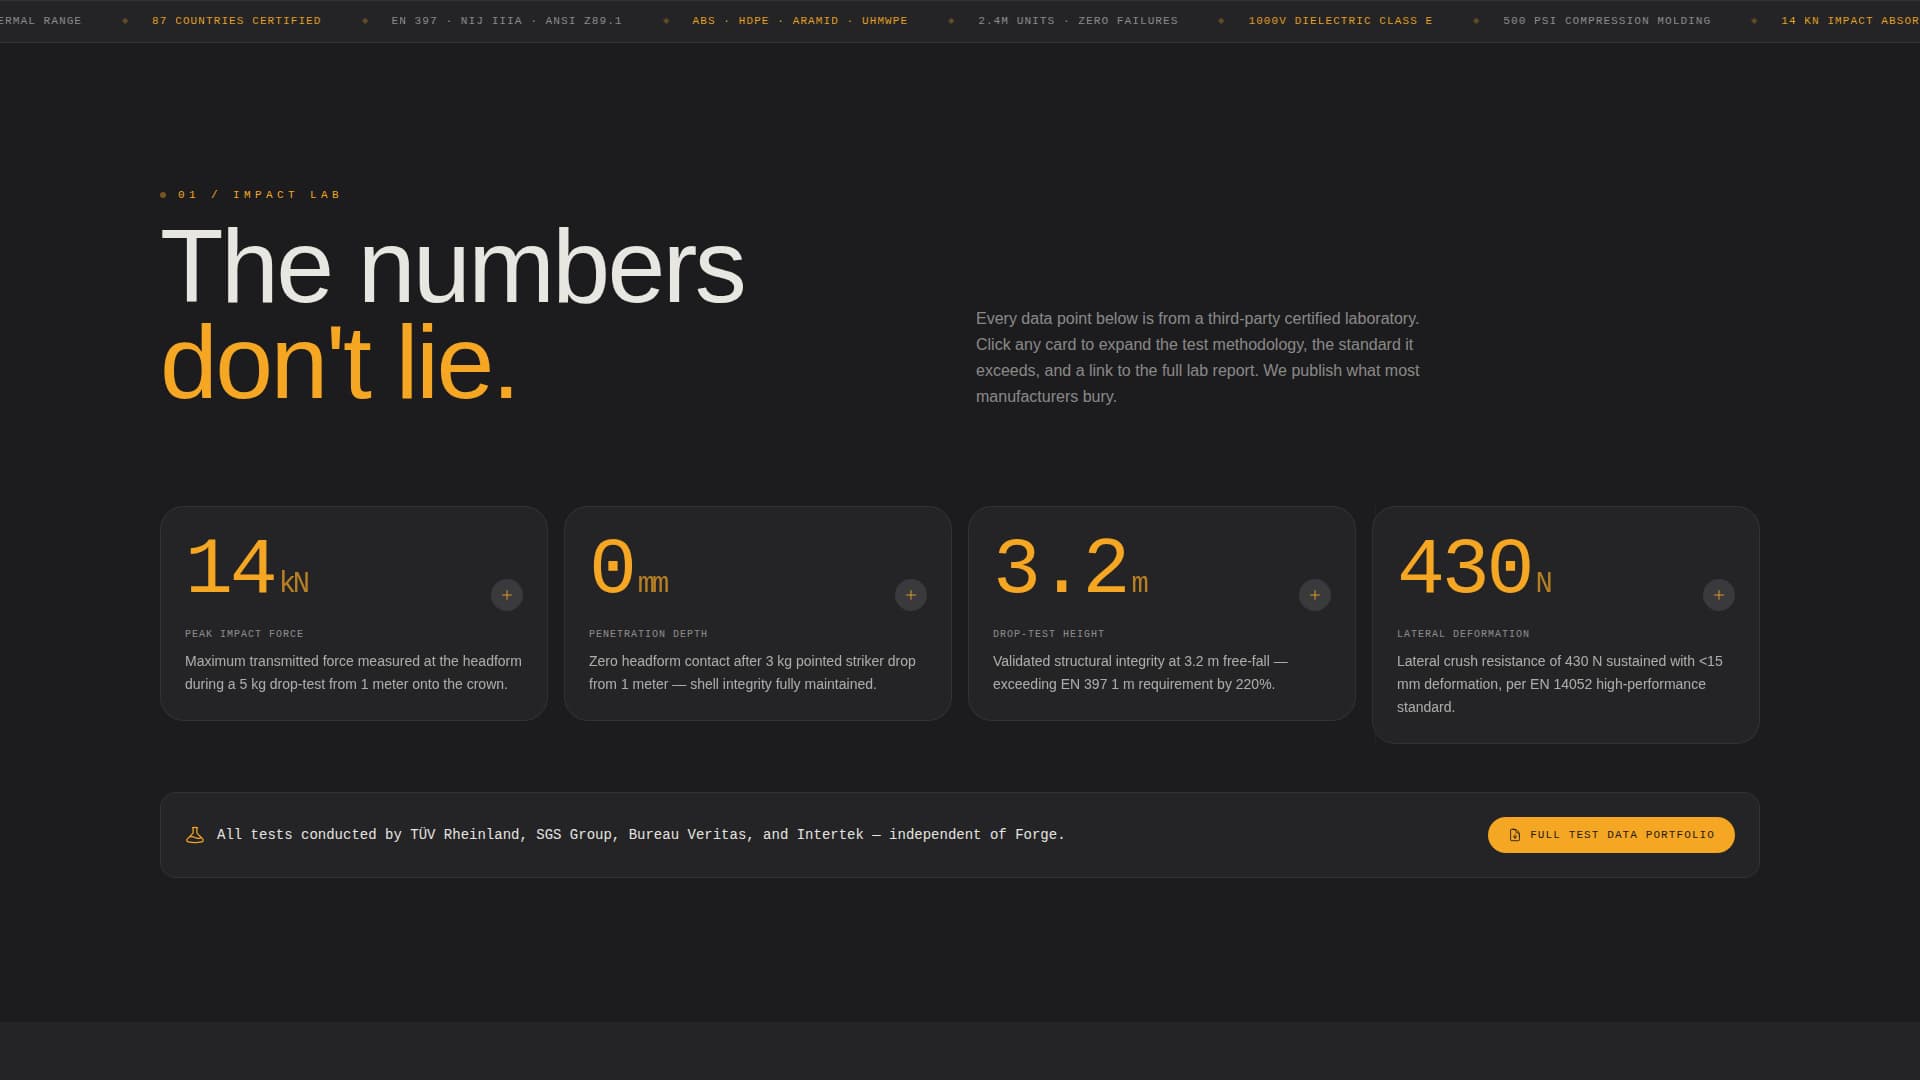The image size is (1920, 1080).
Task: Expand the PEAK IMPACT FORCE card with its plus button
Action: 506,595
